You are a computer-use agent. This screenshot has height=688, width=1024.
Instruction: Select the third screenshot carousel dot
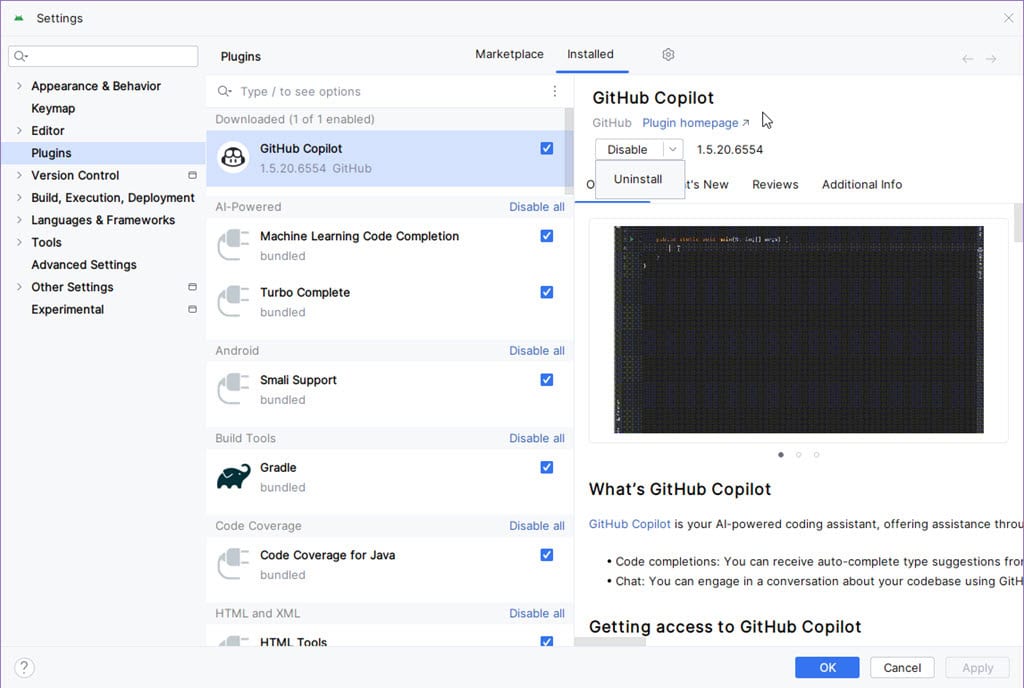[816, 454]
